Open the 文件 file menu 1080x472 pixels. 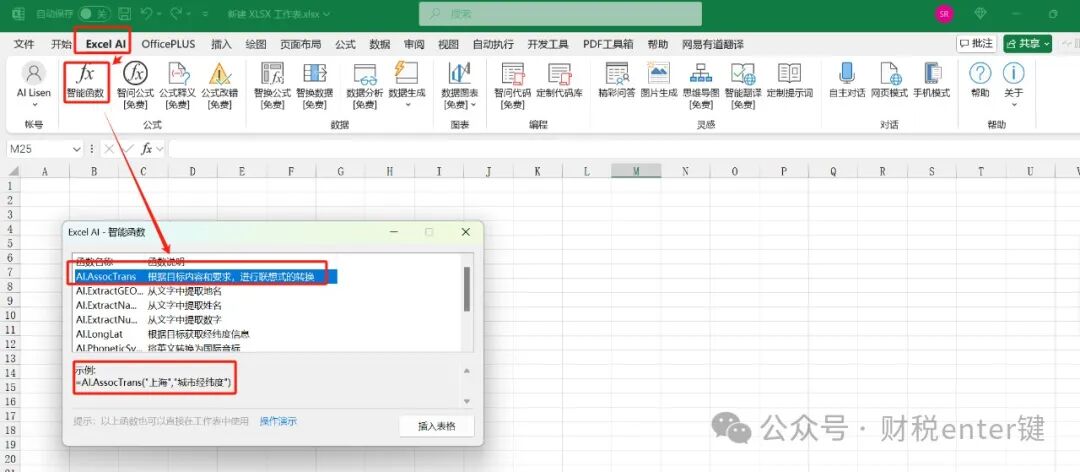pos(24,44)
